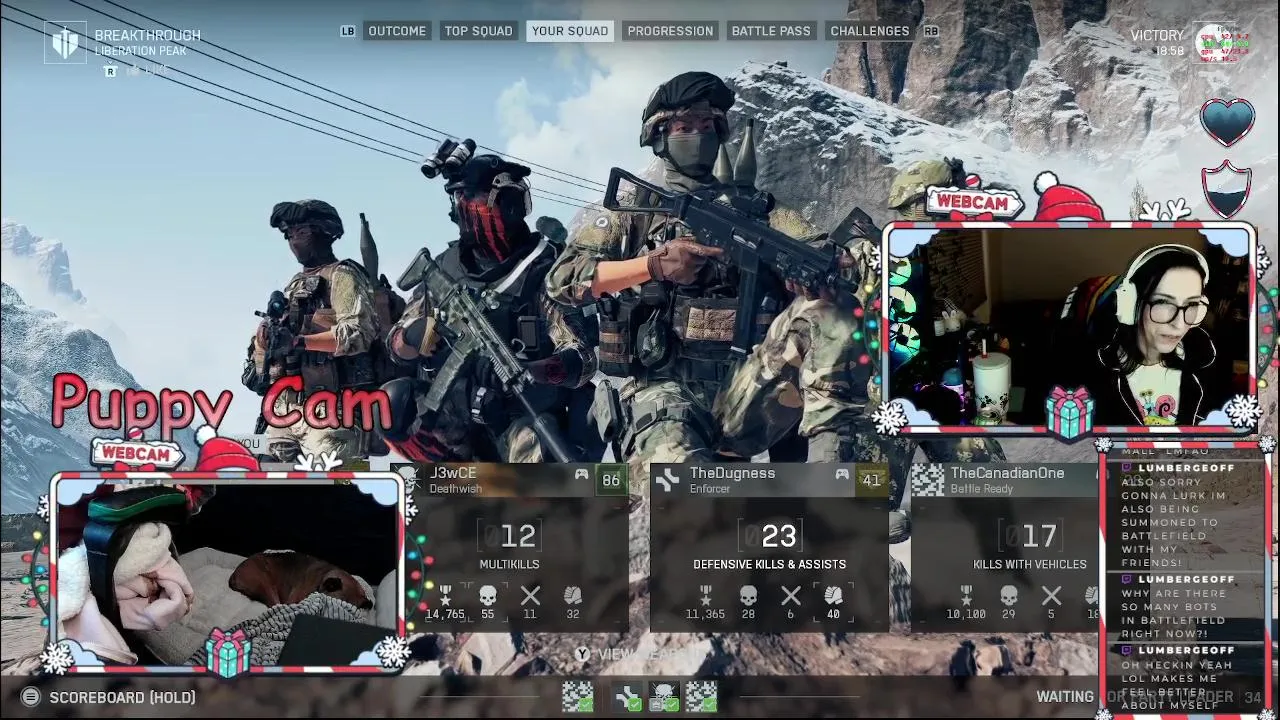Click TheDugness's Enforcer title
The image size is (1280, 720).
tap(710, 489)
